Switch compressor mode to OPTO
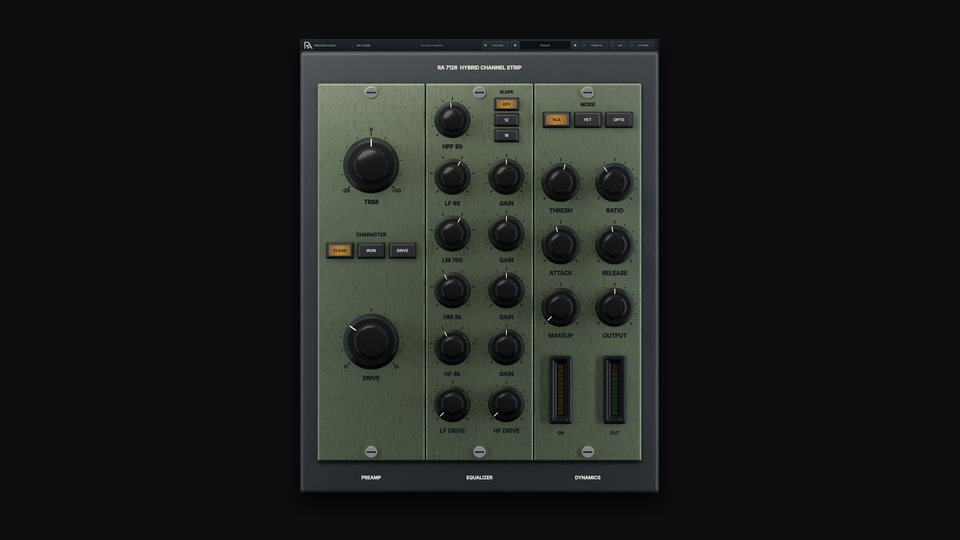Image resolution: width=960 pixels, height=540 pixels. [x=619, y=120]
